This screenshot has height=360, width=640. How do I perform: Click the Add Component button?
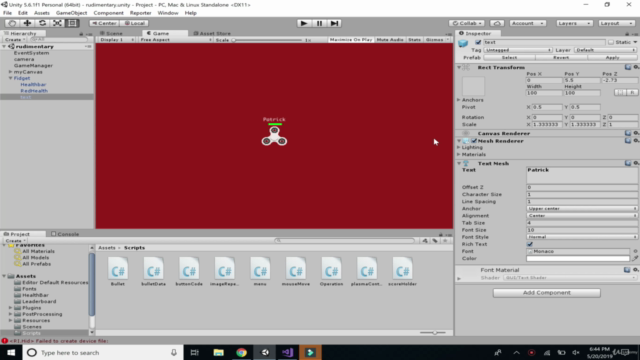pos(547,293)
